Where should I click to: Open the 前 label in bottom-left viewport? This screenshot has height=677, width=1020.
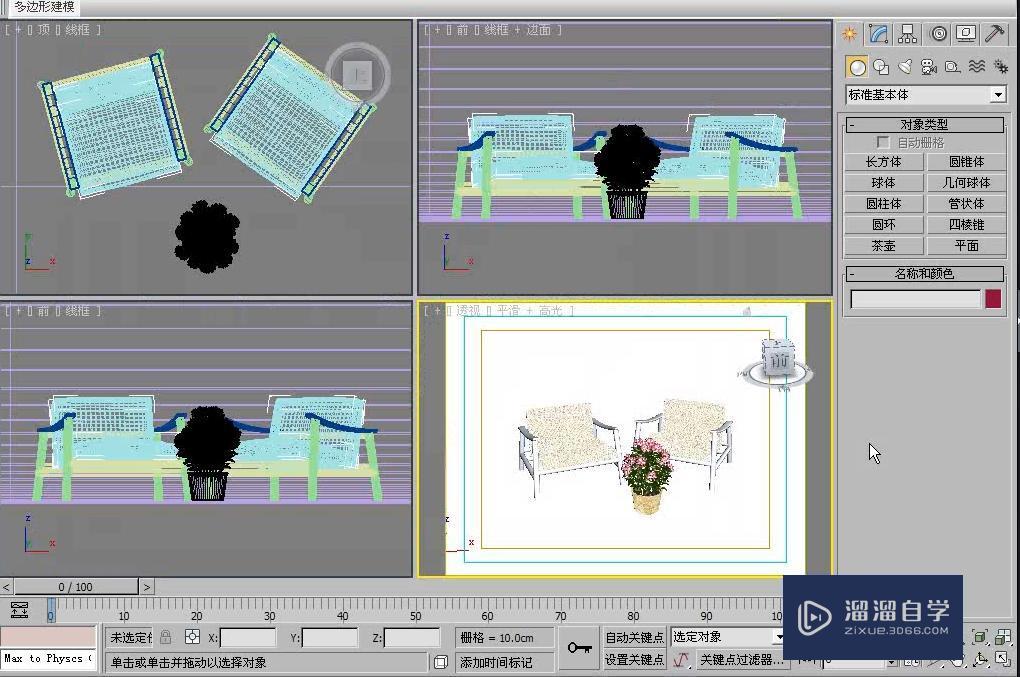point(43,311)
